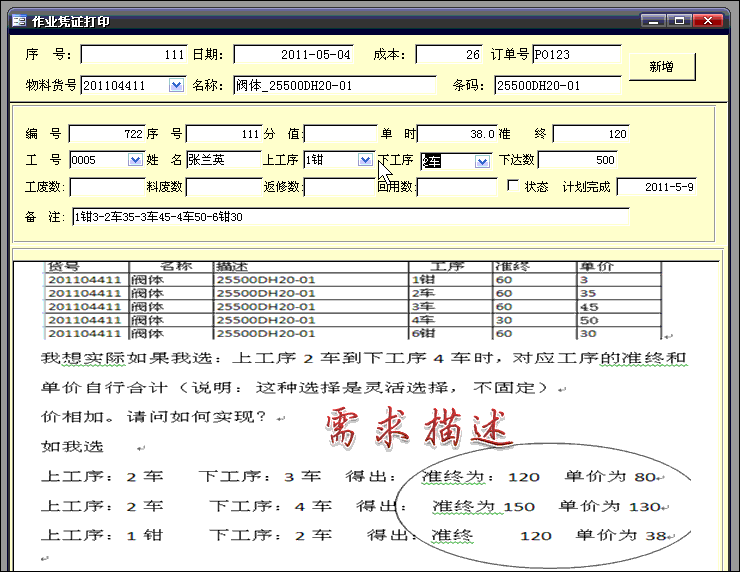Click the 成本 field showing 26
This screenshot has width=740, height=572.
pyautogui.click(x=449, y=55)
